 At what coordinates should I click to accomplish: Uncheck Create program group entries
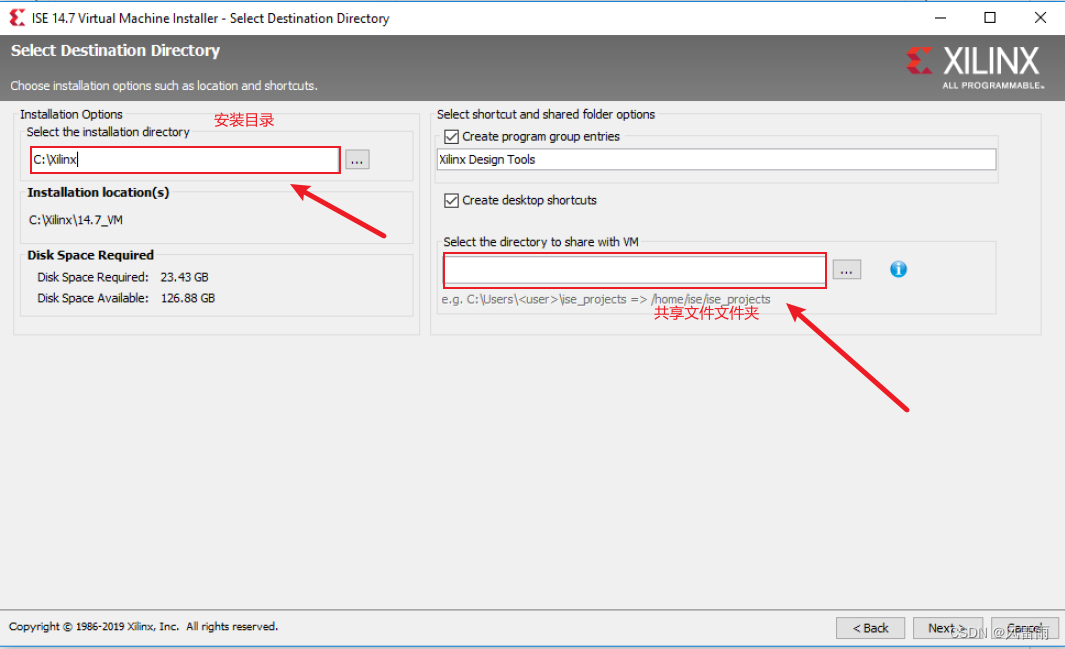[451, 136]
